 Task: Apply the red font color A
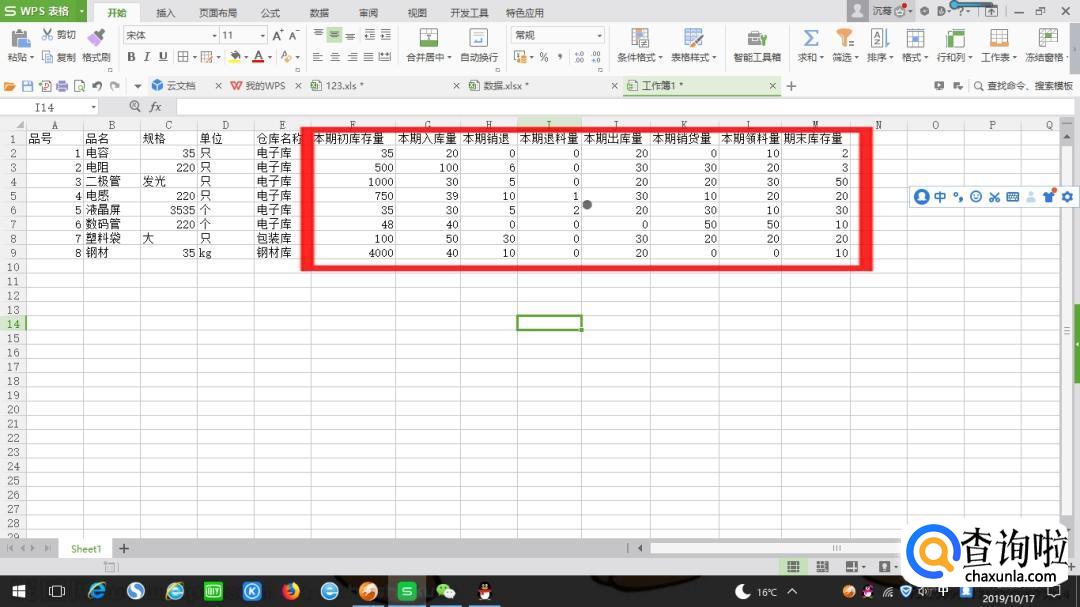pyautogui.click(x=258, y=57)
